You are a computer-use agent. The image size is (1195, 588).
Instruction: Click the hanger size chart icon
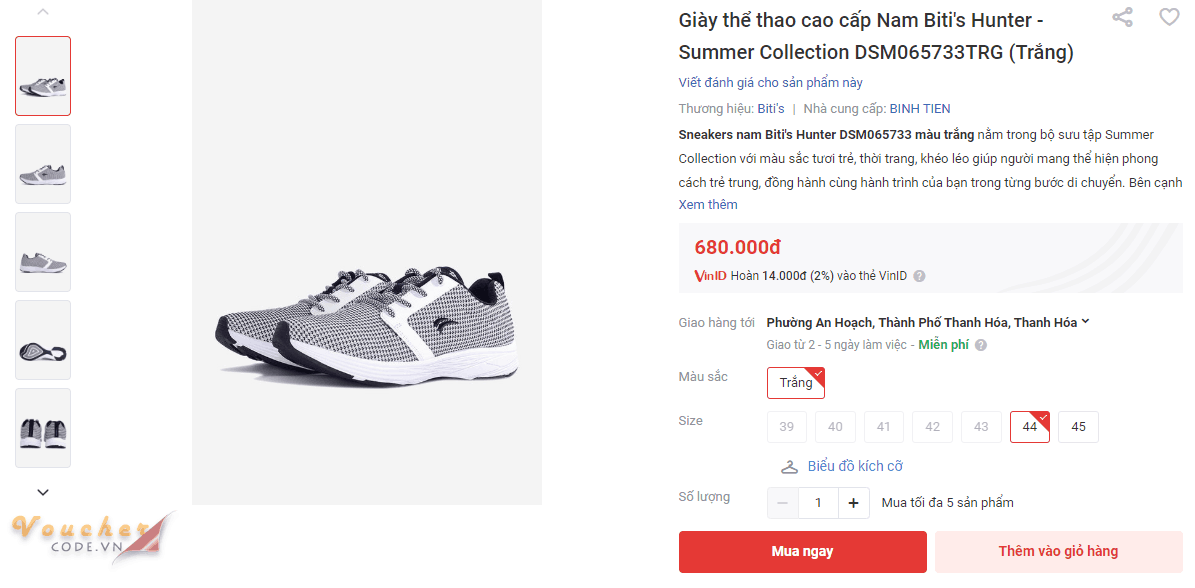[790, 466]
